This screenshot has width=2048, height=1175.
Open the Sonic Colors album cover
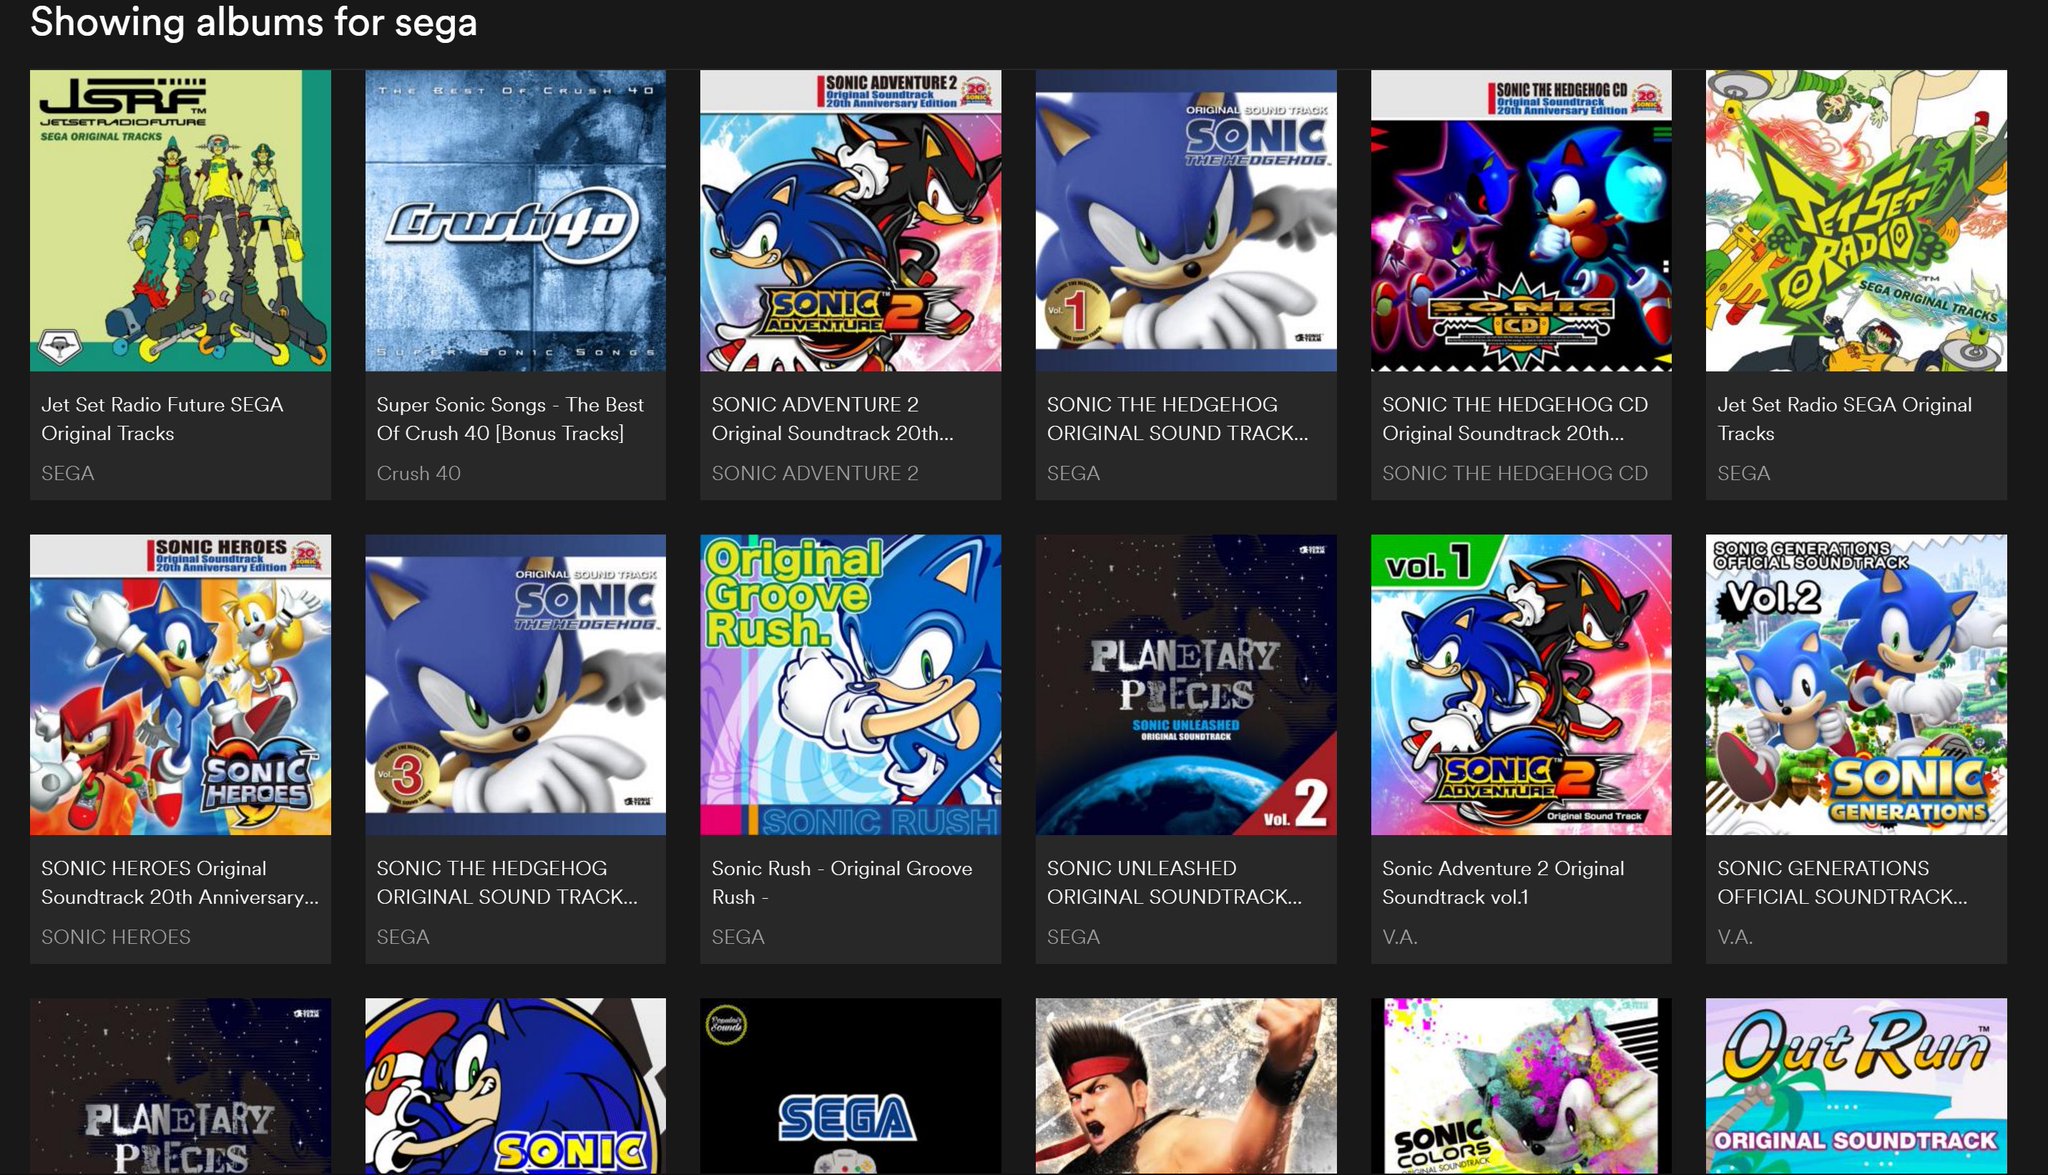coord(1521,1087)
